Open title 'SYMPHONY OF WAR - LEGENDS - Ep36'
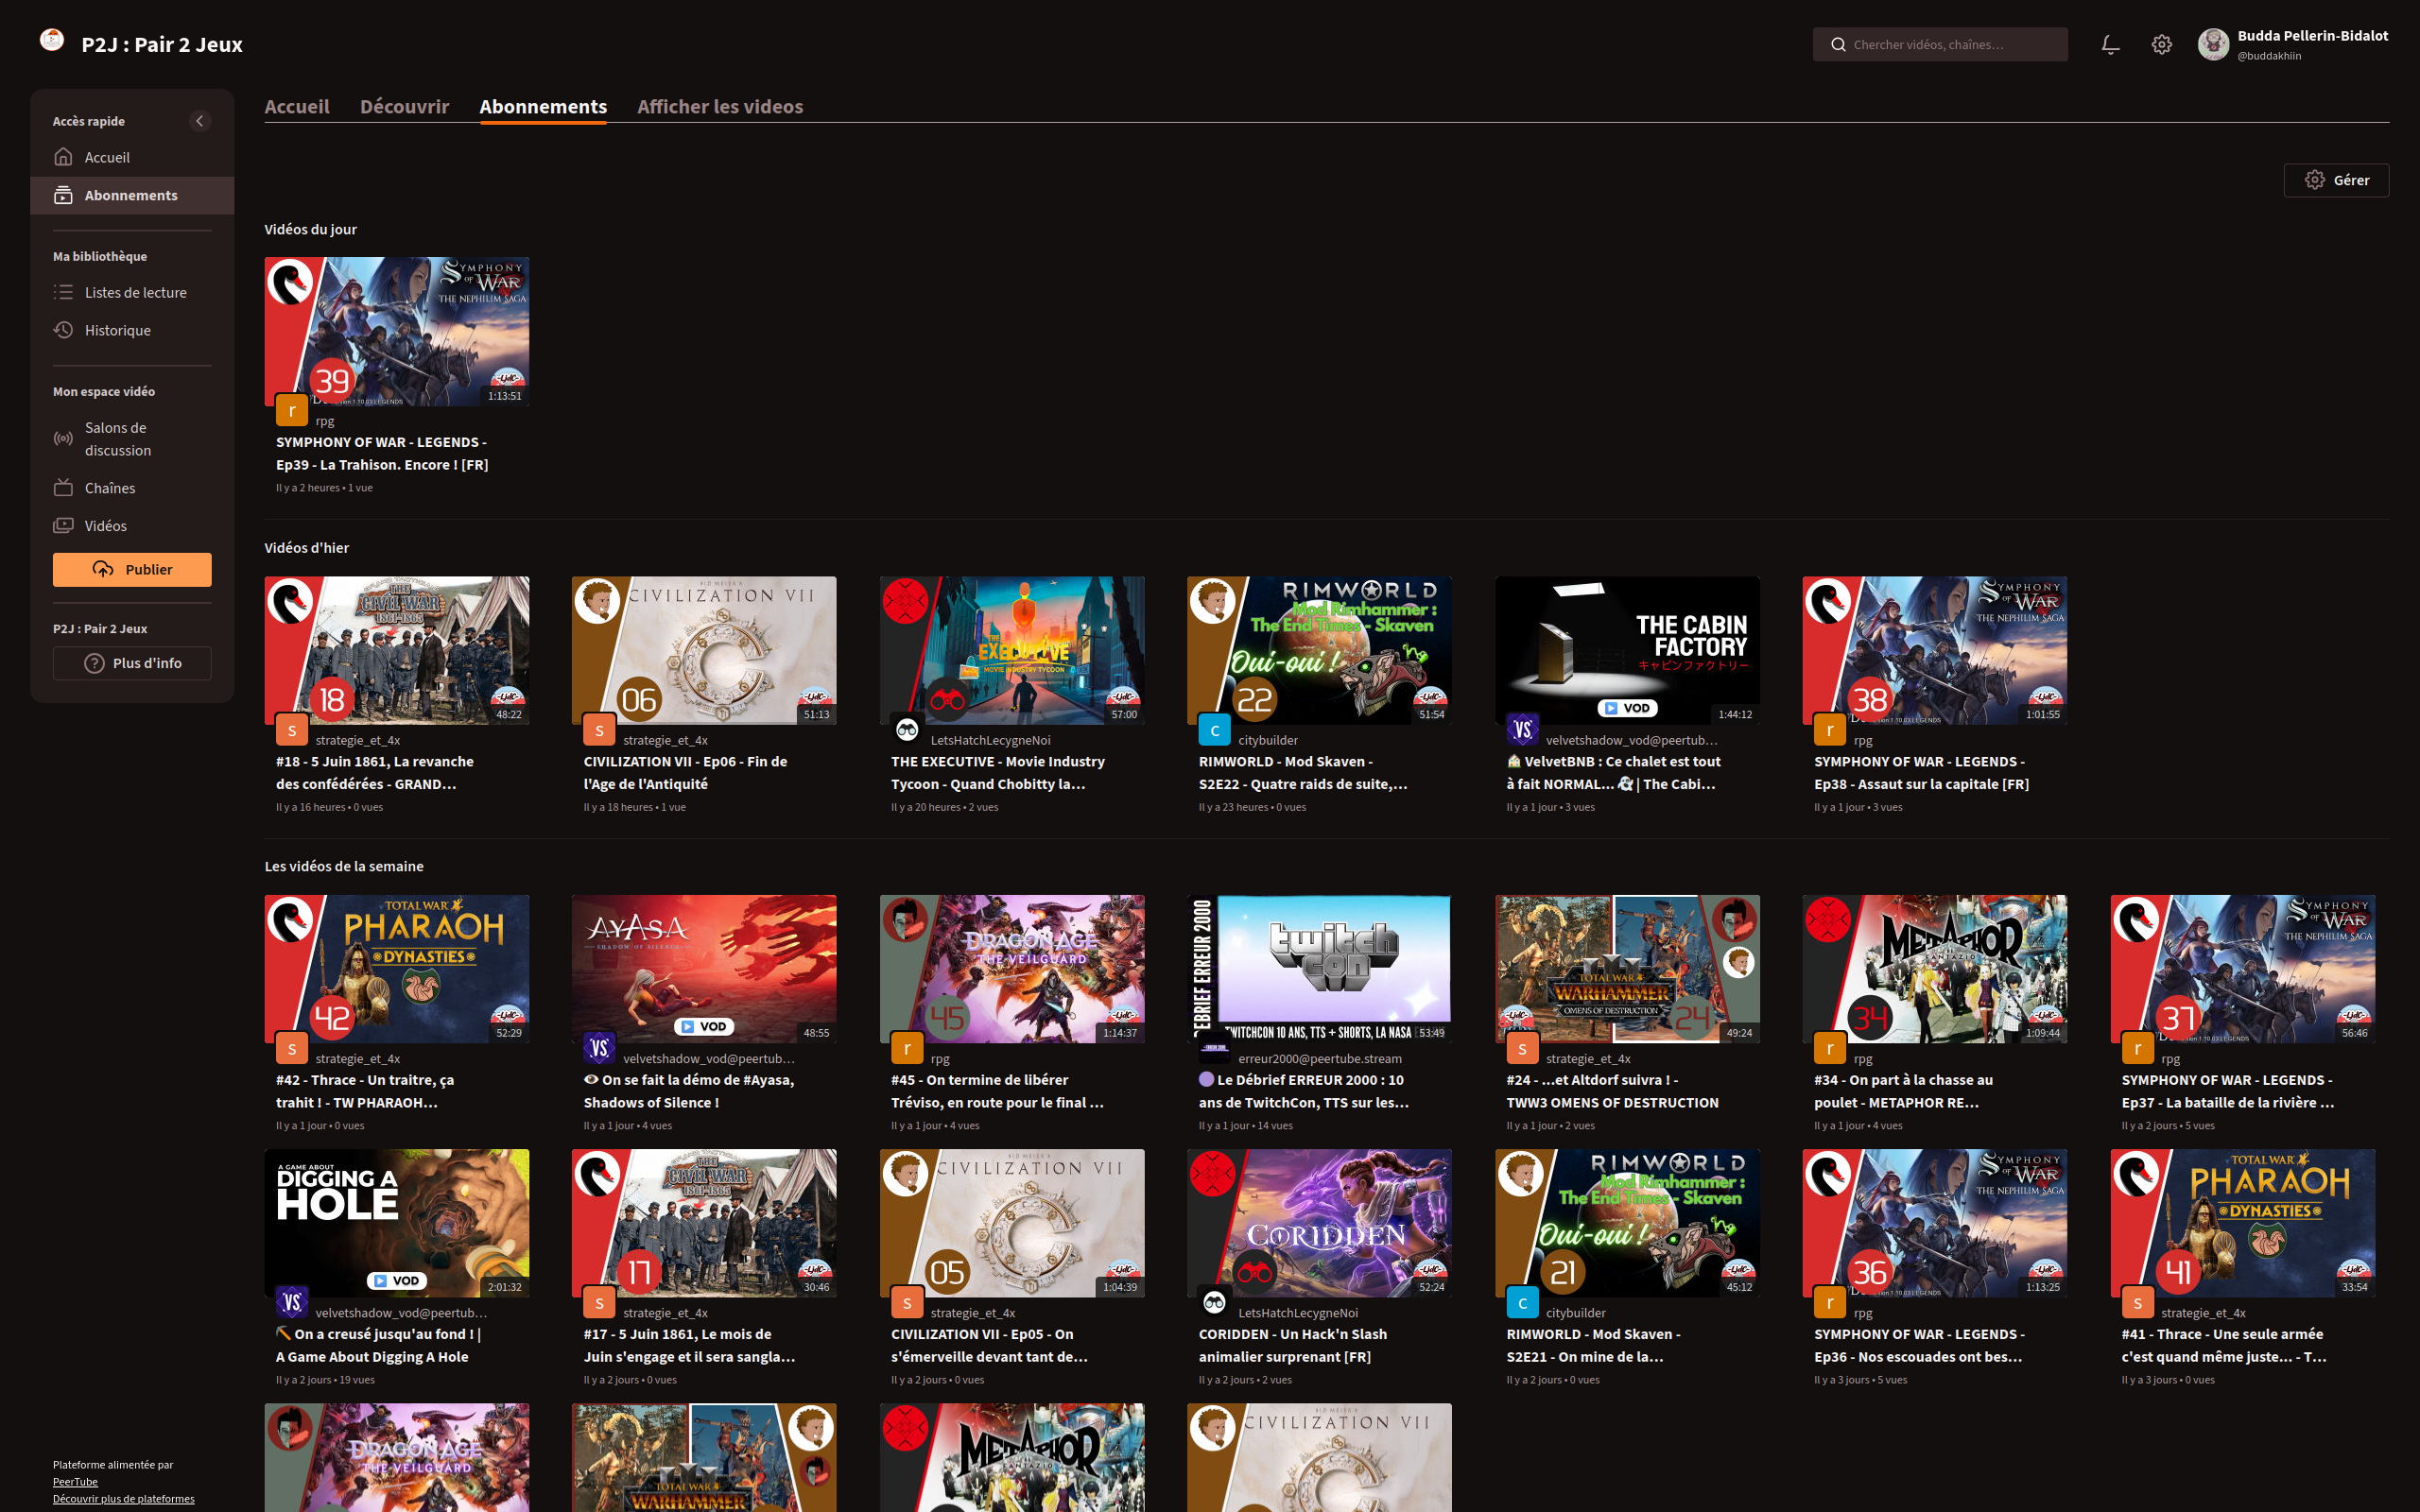 pos(1919,1345)
